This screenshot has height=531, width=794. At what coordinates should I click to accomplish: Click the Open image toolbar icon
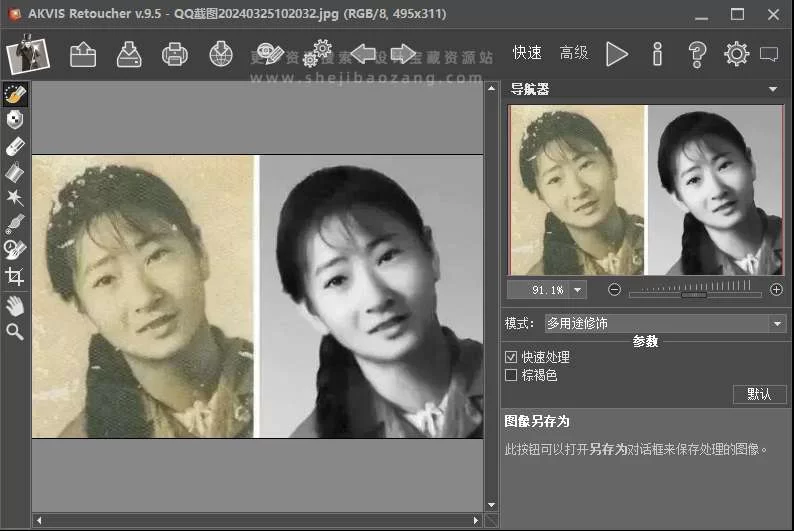tap(83, 54)
